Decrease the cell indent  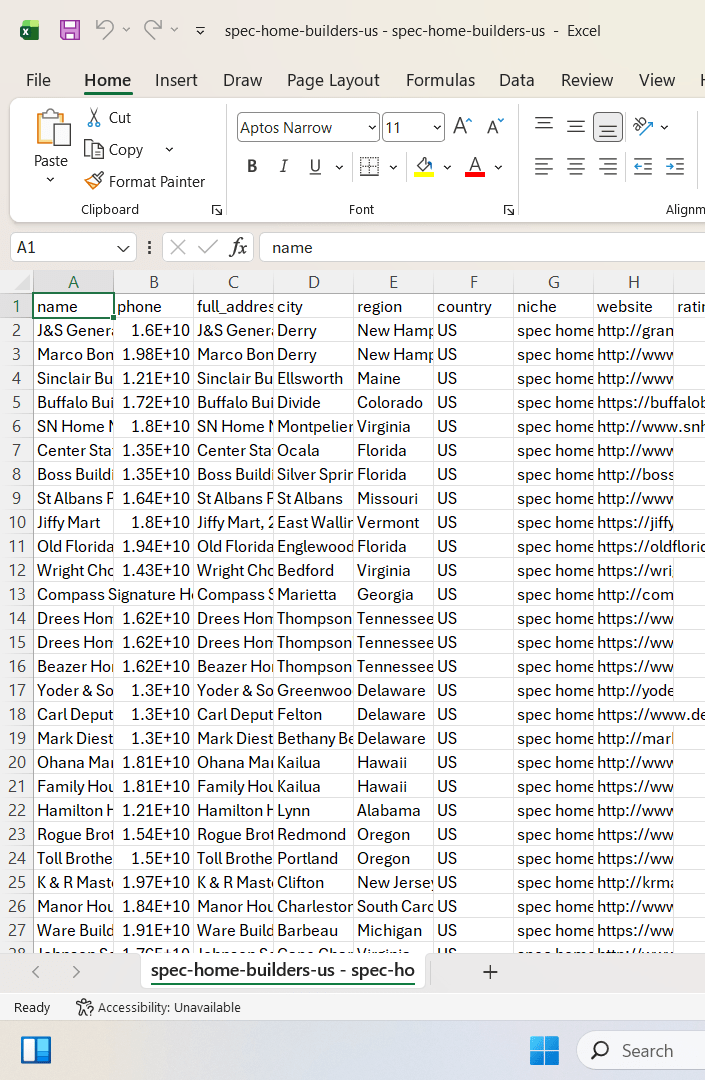(x=643, y=166)
